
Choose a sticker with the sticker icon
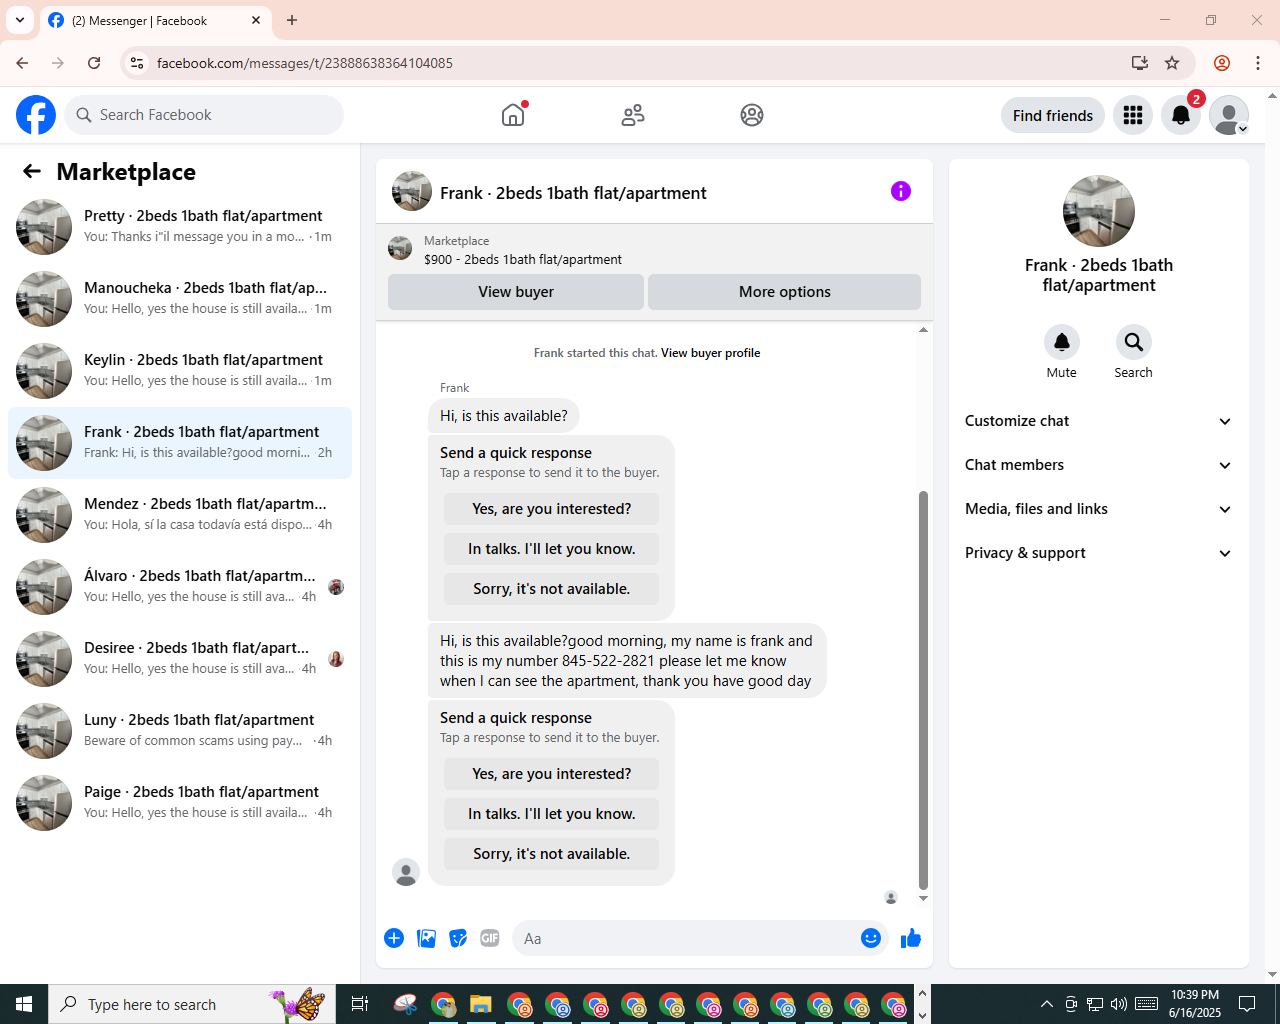(458, 938)
